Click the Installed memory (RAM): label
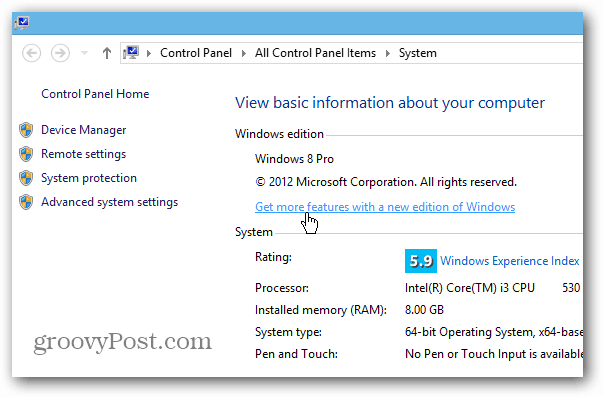603x397 pixels. point(321,310)
